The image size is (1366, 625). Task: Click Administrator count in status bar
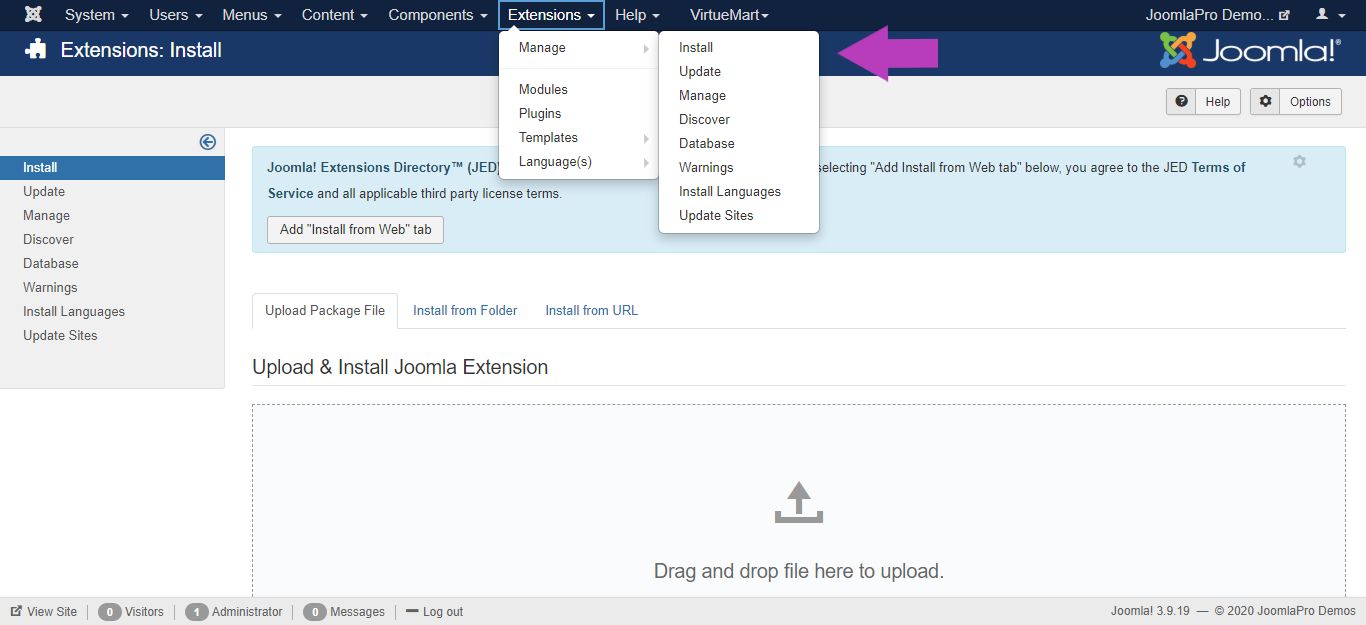tap(234, 611)
